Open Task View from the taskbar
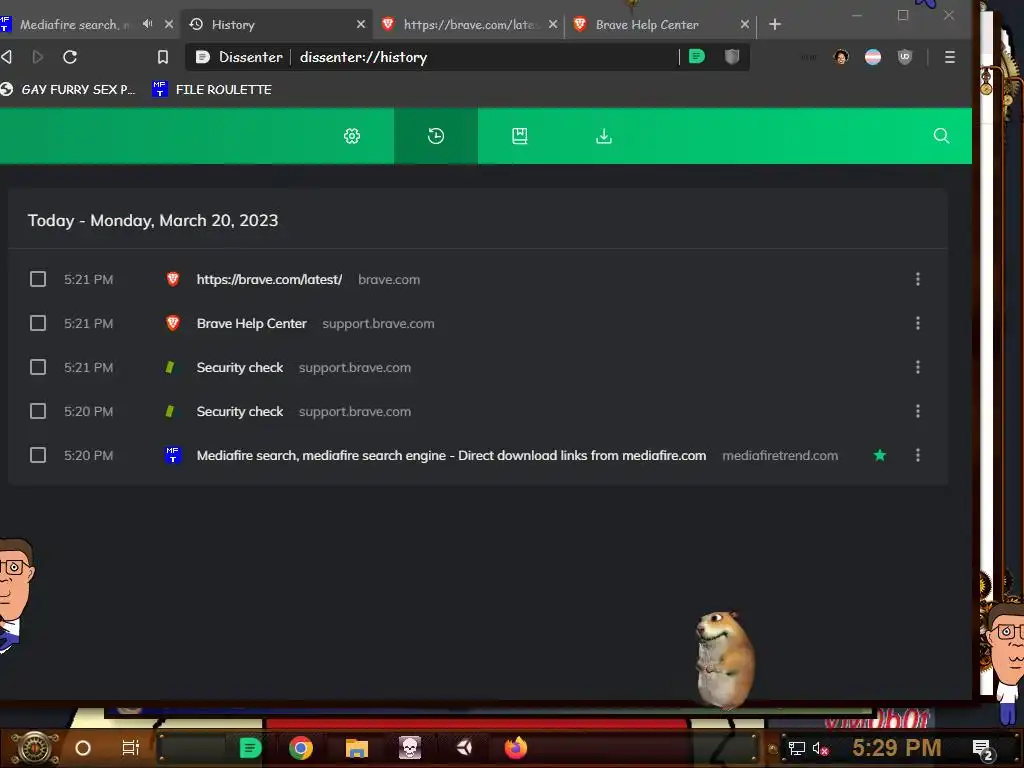The width and height of the screenshot is (1024, 768). 131,748
